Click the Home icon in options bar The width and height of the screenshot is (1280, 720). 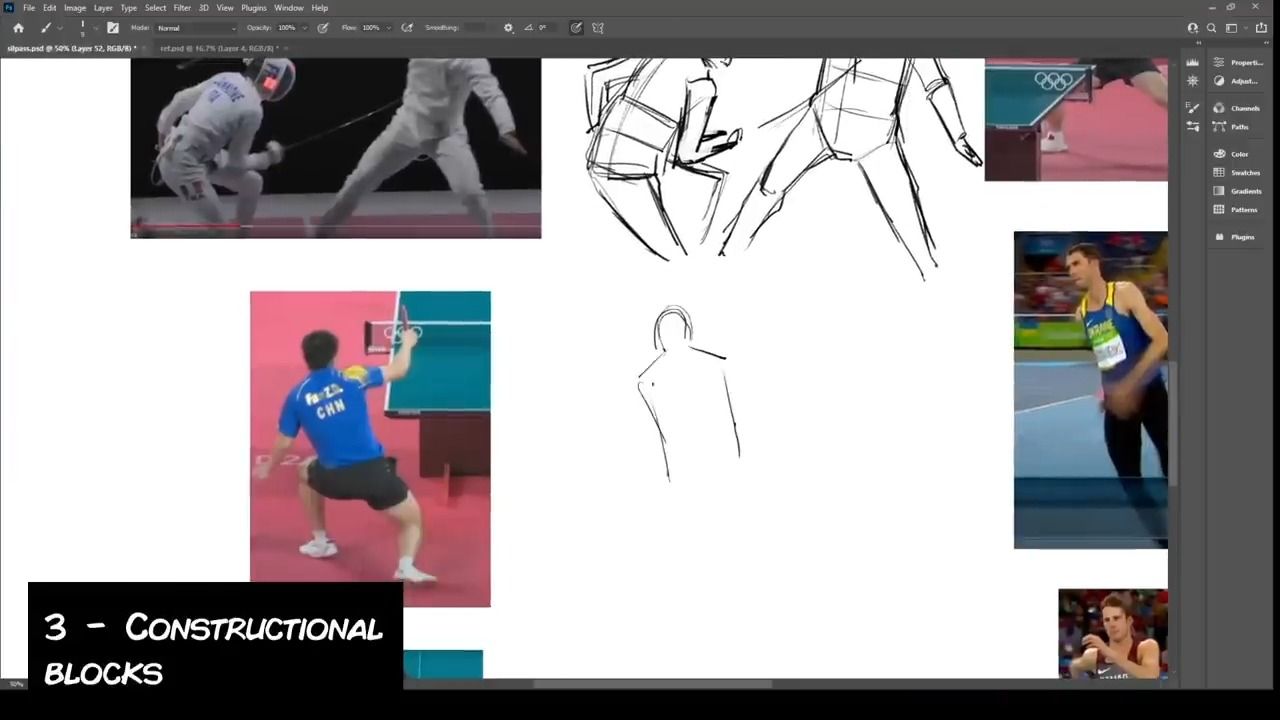pos(18,28)
